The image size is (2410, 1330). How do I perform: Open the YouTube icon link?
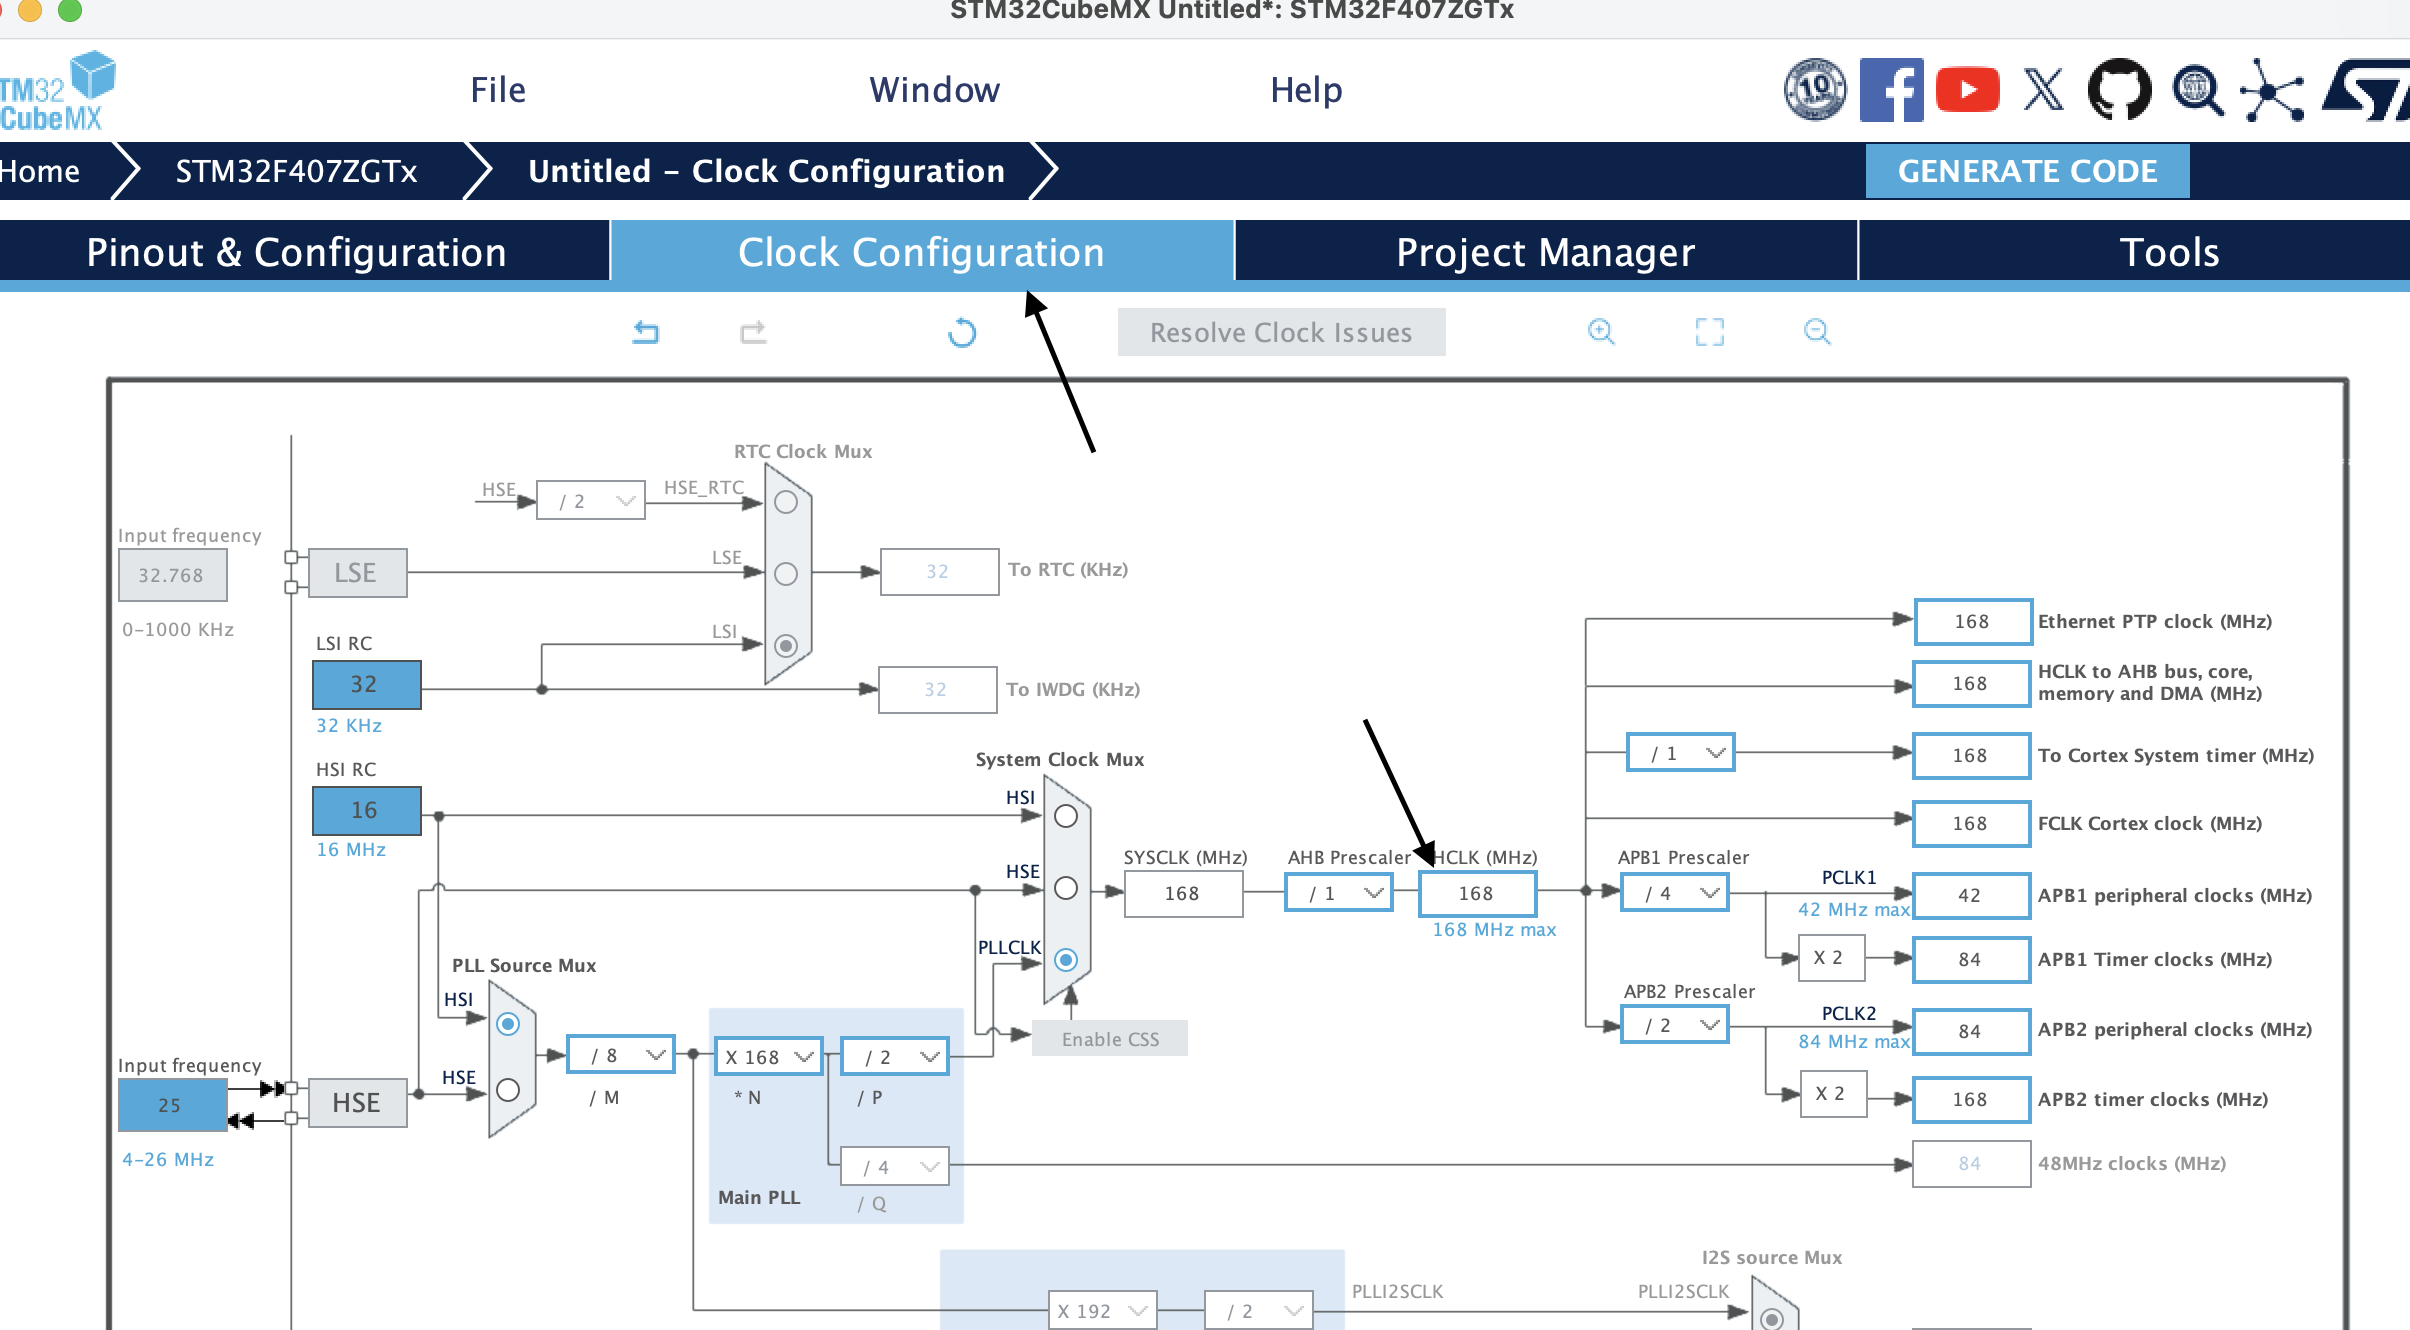[x=1967, y=90]
